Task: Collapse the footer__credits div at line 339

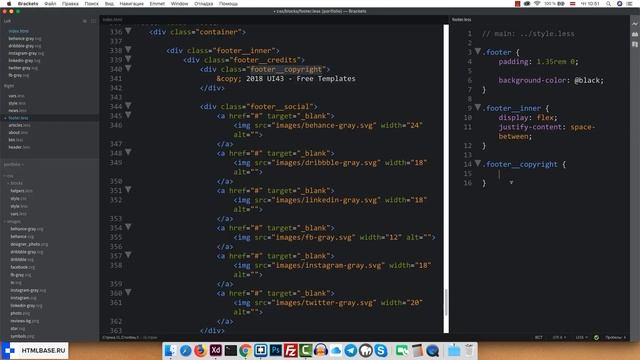Action: click(x=128, y=59)
